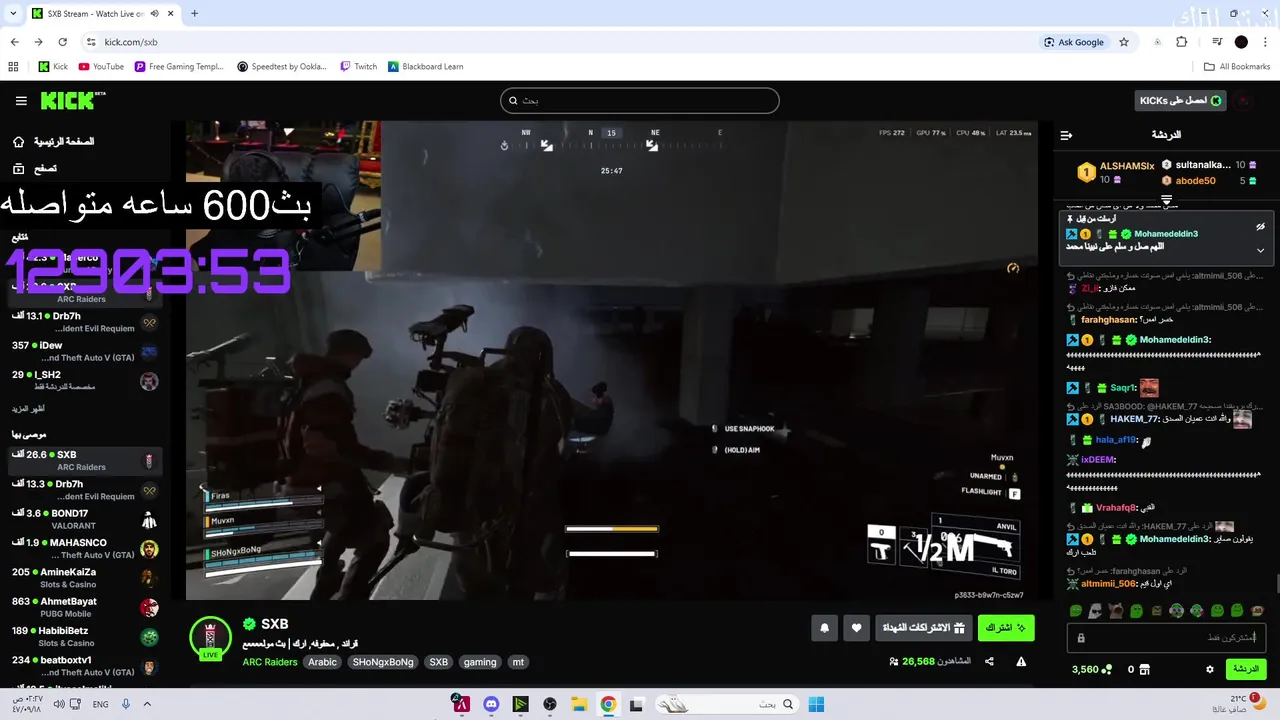Click the notification bell button
Image resolution: width=1280 pixels, height=720 pixels.
tap(824, 628)
